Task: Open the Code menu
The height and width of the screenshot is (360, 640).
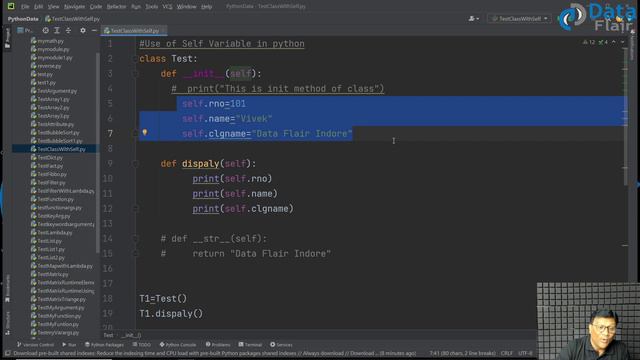Action: [x=96, y=7]
